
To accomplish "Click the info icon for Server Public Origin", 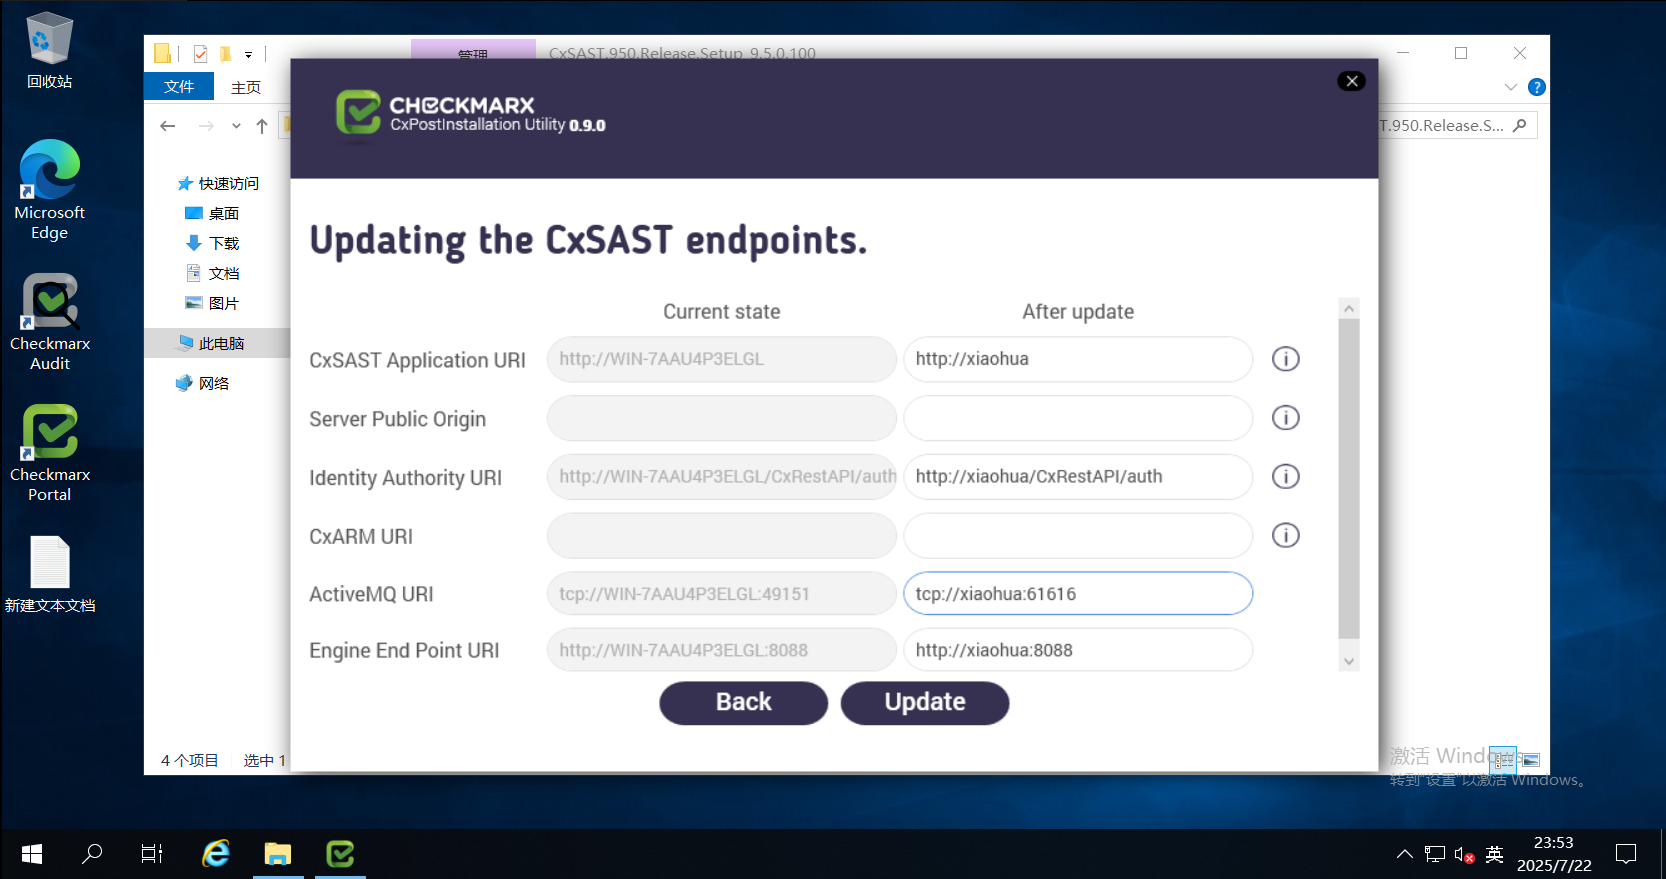I will click(x=1285, y=418).
